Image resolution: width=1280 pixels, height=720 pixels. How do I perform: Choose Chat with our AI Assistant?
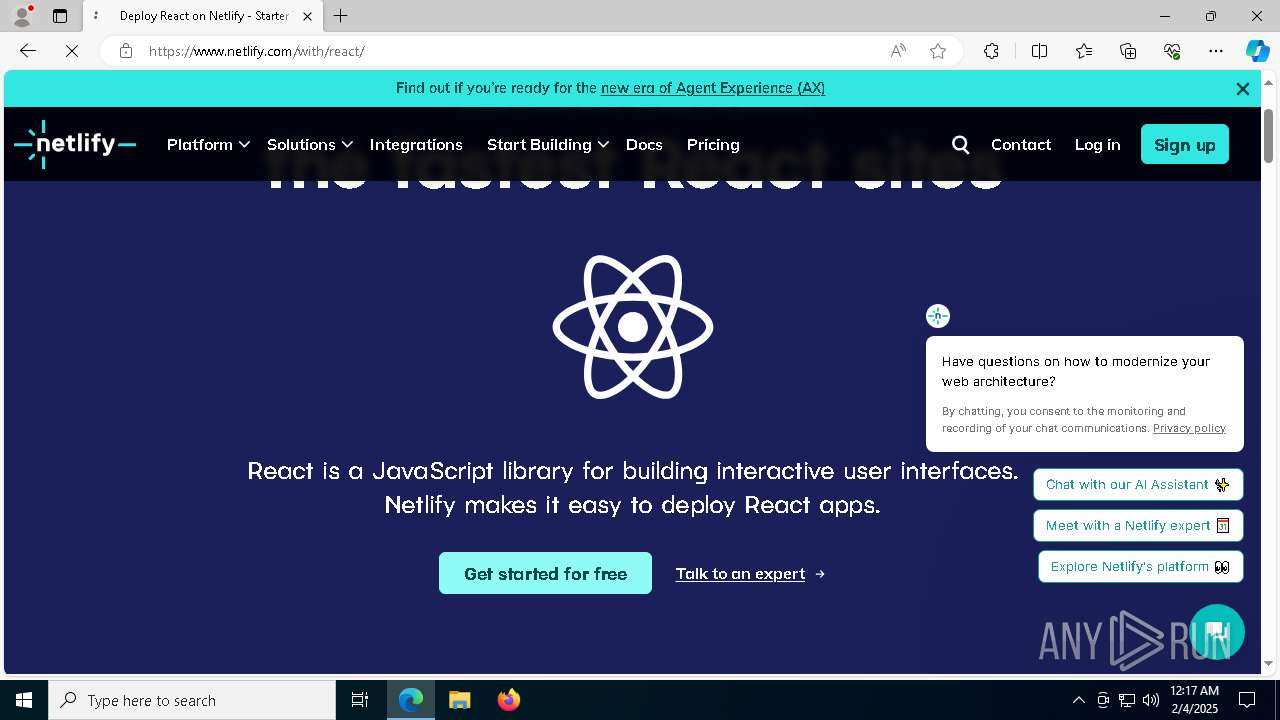[1138, 485]
